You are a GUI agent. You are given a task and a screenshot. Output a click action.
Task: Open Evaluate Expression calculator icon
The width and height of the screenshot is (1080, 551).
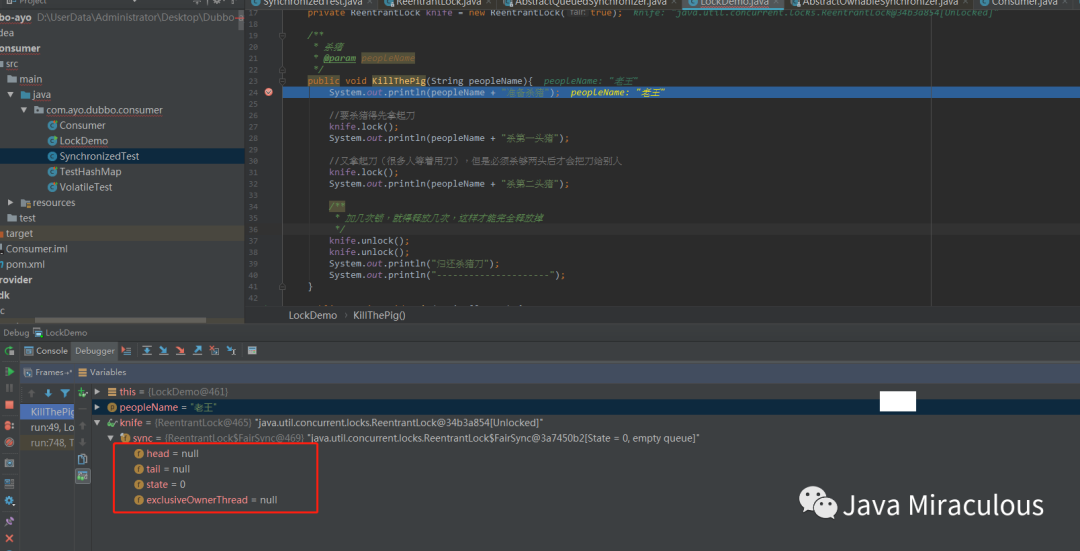(x=252, y=351)
